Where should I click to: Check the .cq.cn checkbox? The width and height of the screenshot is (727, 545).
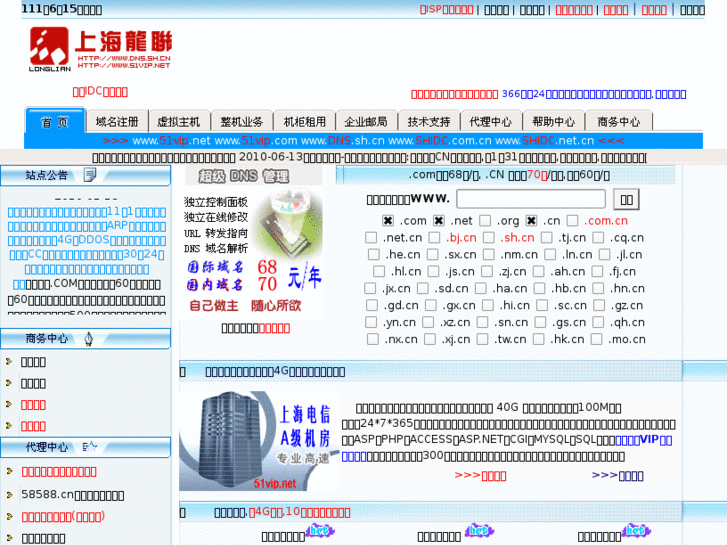pyautogui.click(x=599, y=237)
